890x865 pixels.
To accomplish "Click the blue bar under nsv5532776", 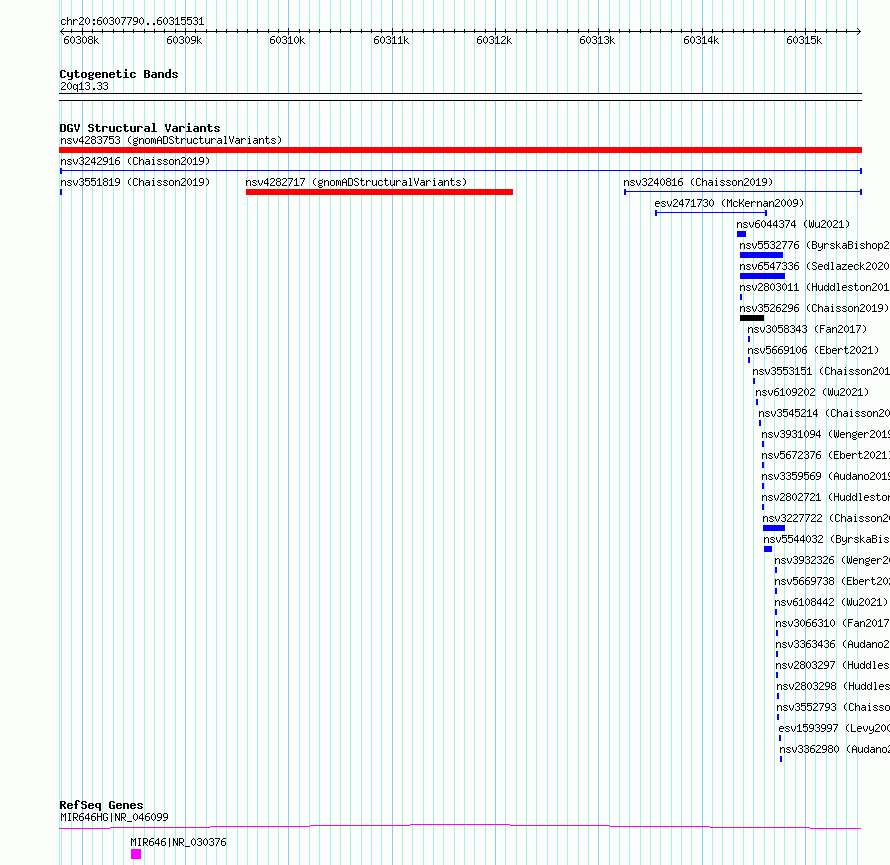I will click(x=761, y=255).
